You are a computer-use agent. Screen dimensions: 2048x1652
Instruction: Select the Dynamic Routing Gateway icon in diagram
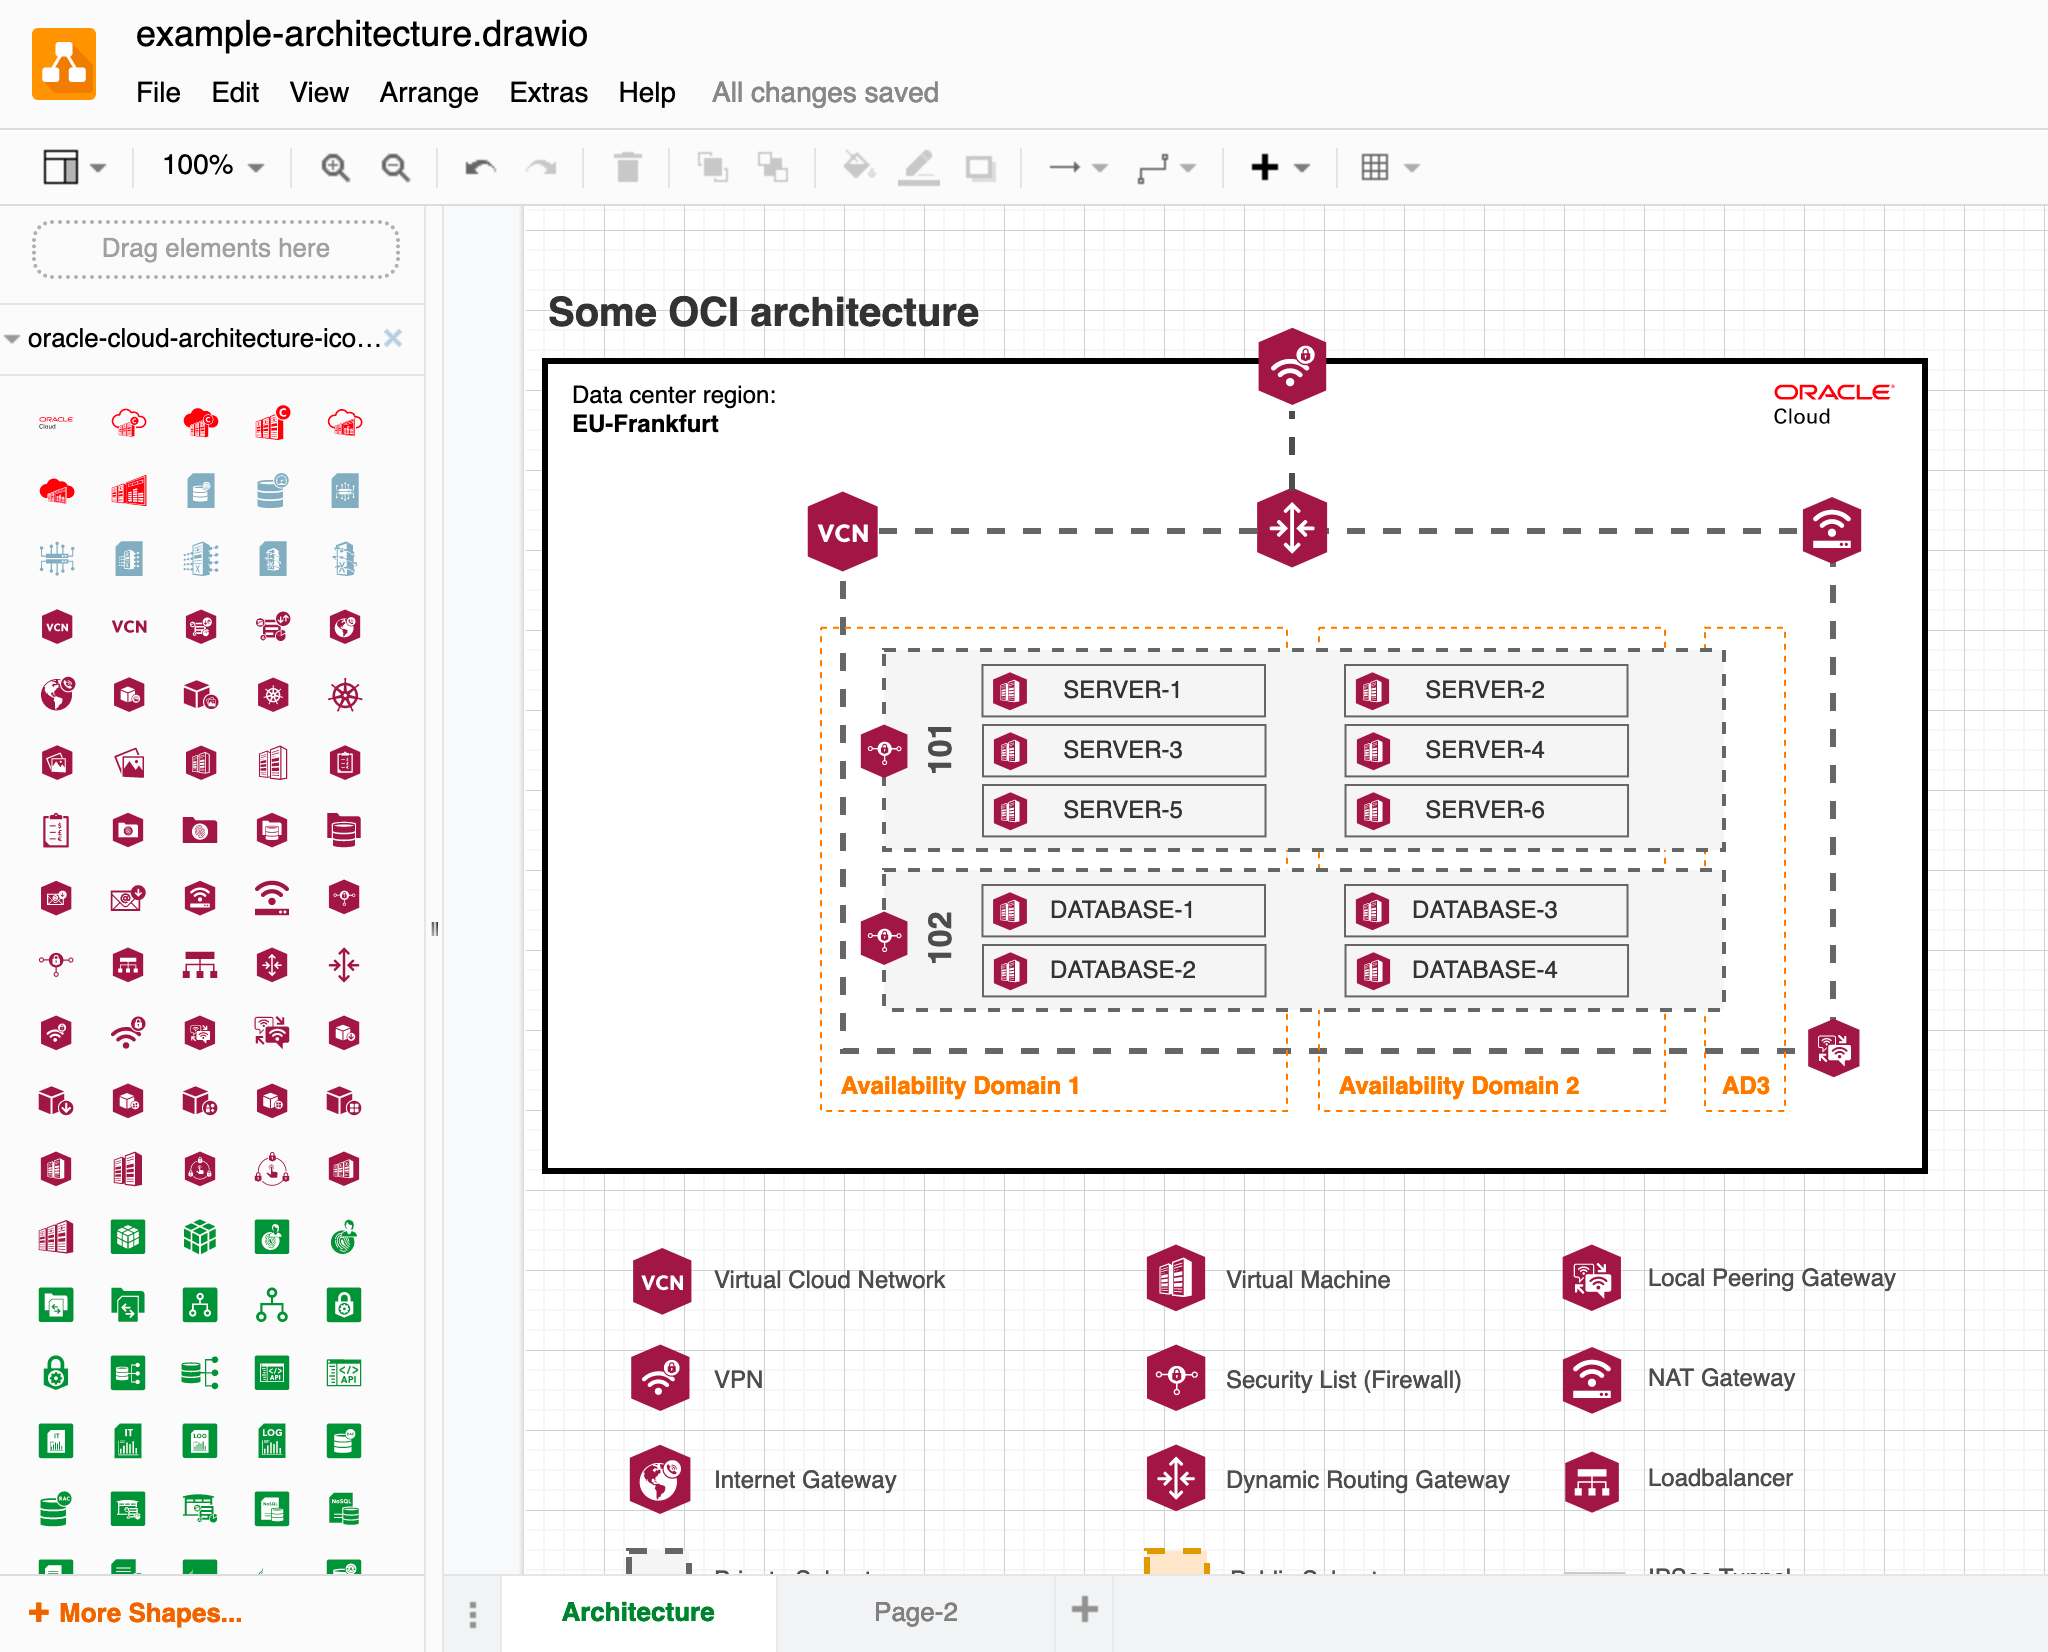point(1292,528)
